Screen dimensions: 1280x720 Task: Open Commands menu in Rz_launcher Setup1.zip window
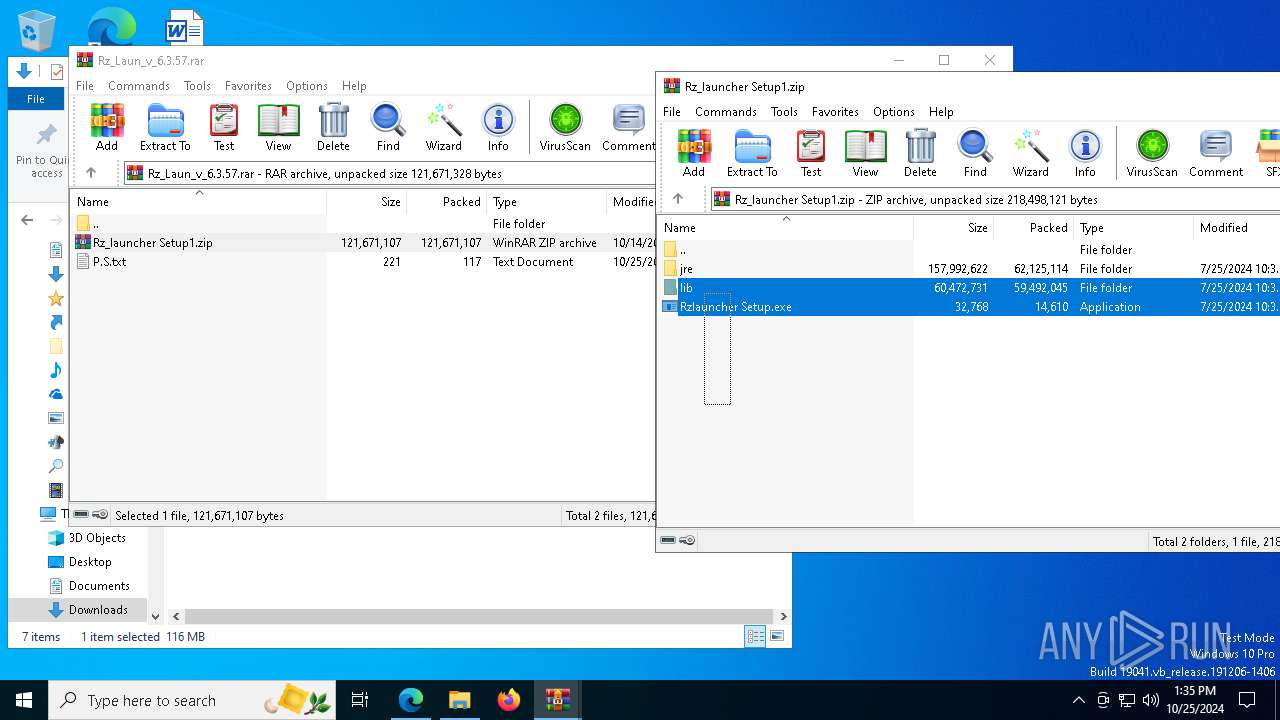point(726,112)
